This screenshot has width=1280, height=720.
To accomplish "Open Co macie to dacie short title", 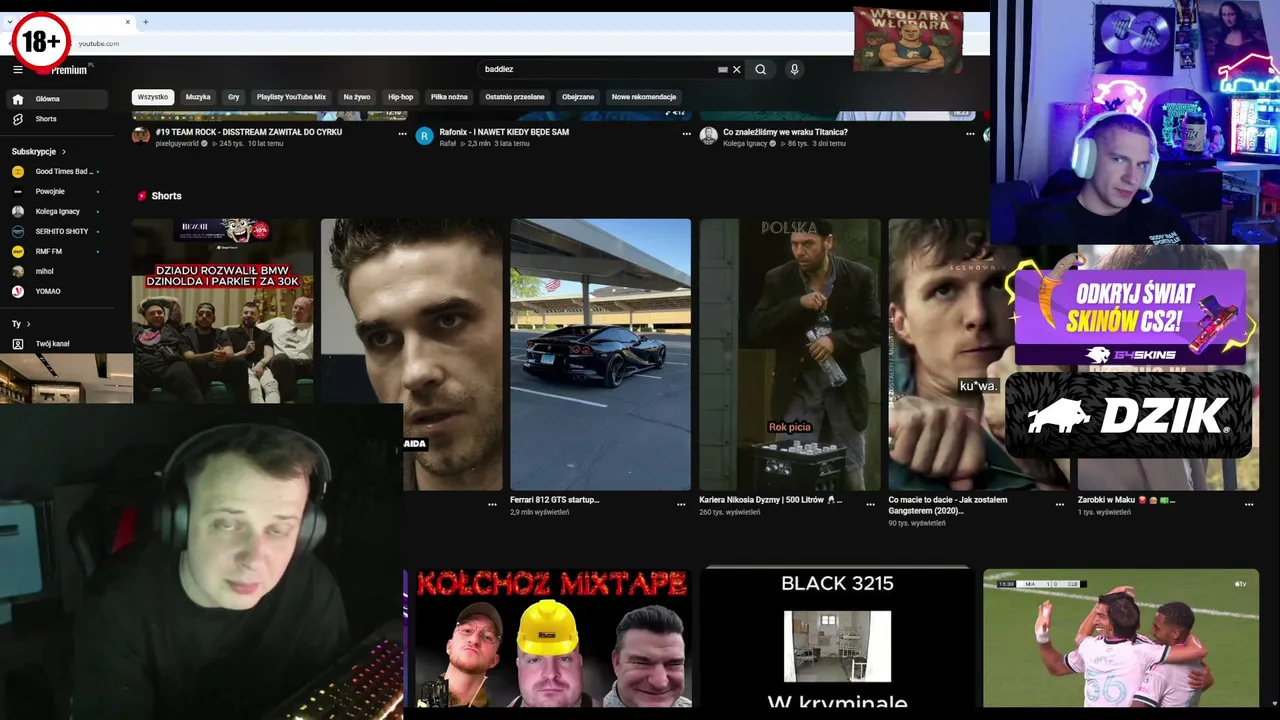I will click(948, 505).
